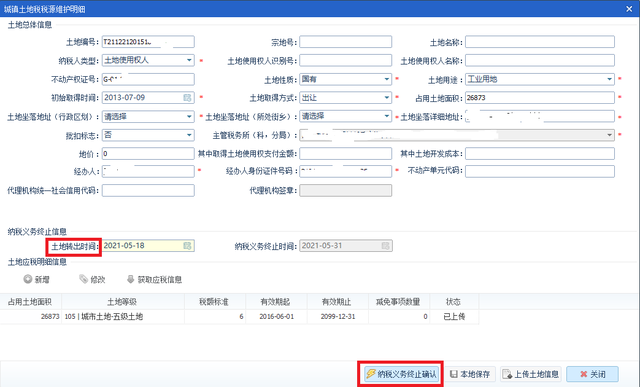Screen dimensions: 640x387
Task: Click 占用土地面积 column header in table
Action: tap(31, 302)
